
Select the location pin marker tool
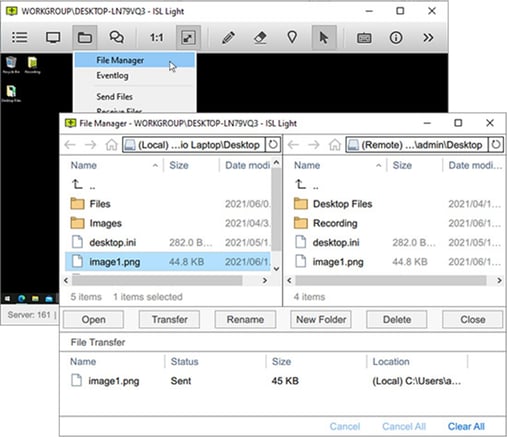(x=292, y=37)
